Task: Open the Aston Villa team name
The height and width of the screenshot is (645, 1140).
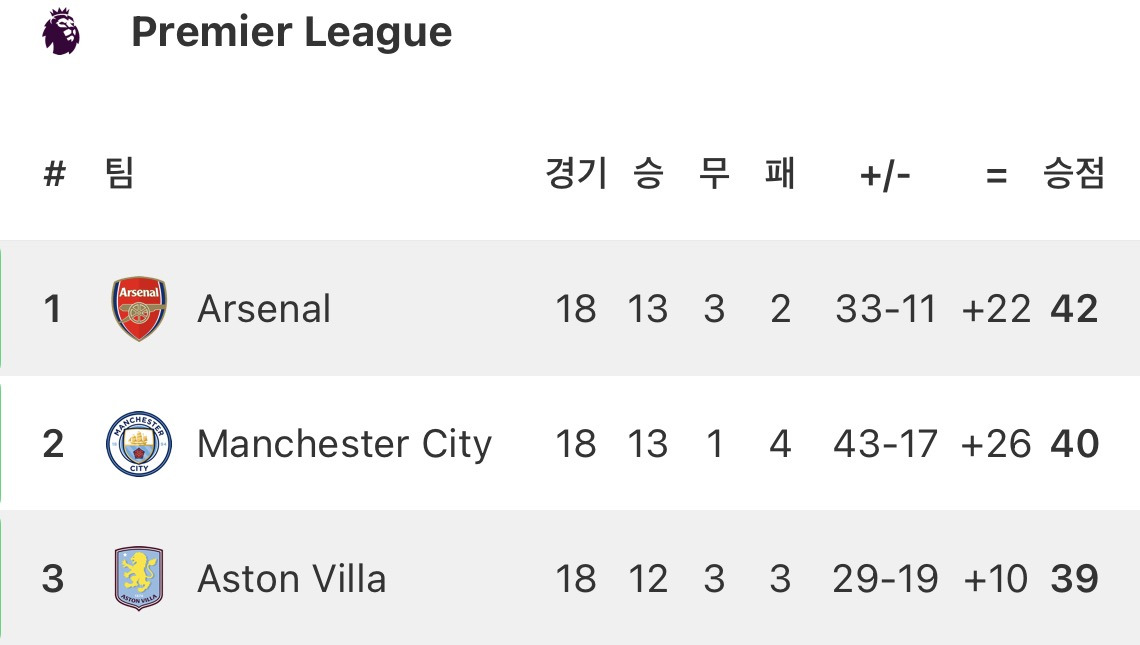Action: pos(291,579)
